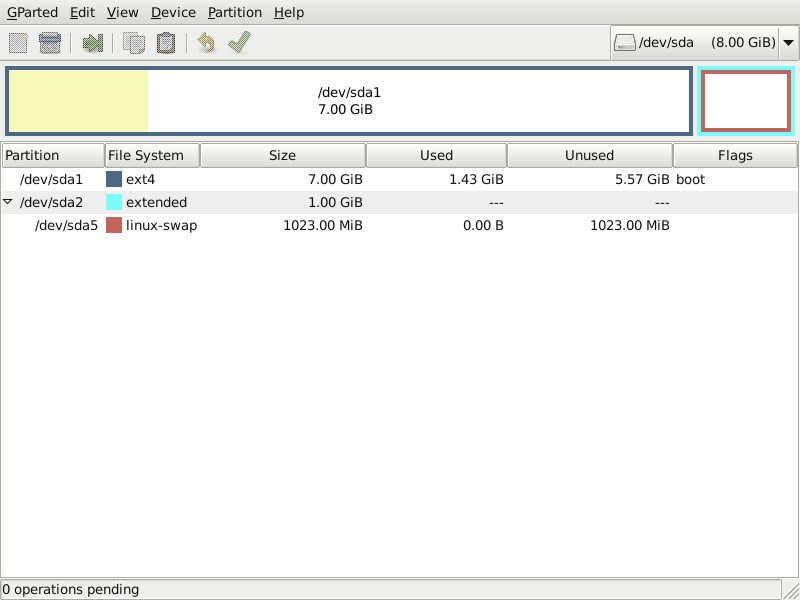Open the GParted menu
This screenshot has width=800, height=600.
32,12
